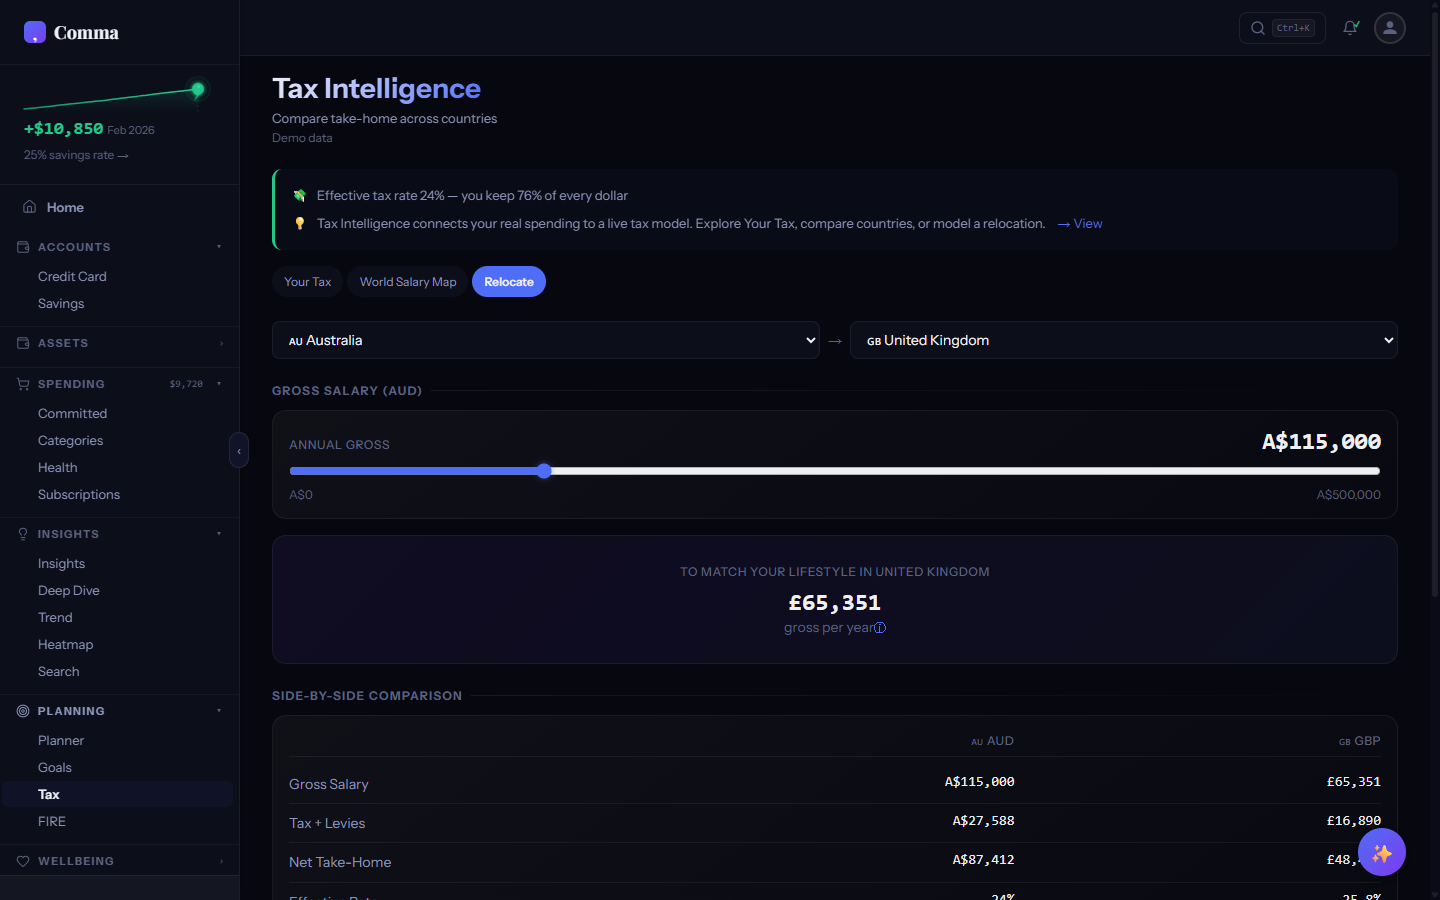Follow the View link in the banner
The image size is (1440, 900).
1080,224
